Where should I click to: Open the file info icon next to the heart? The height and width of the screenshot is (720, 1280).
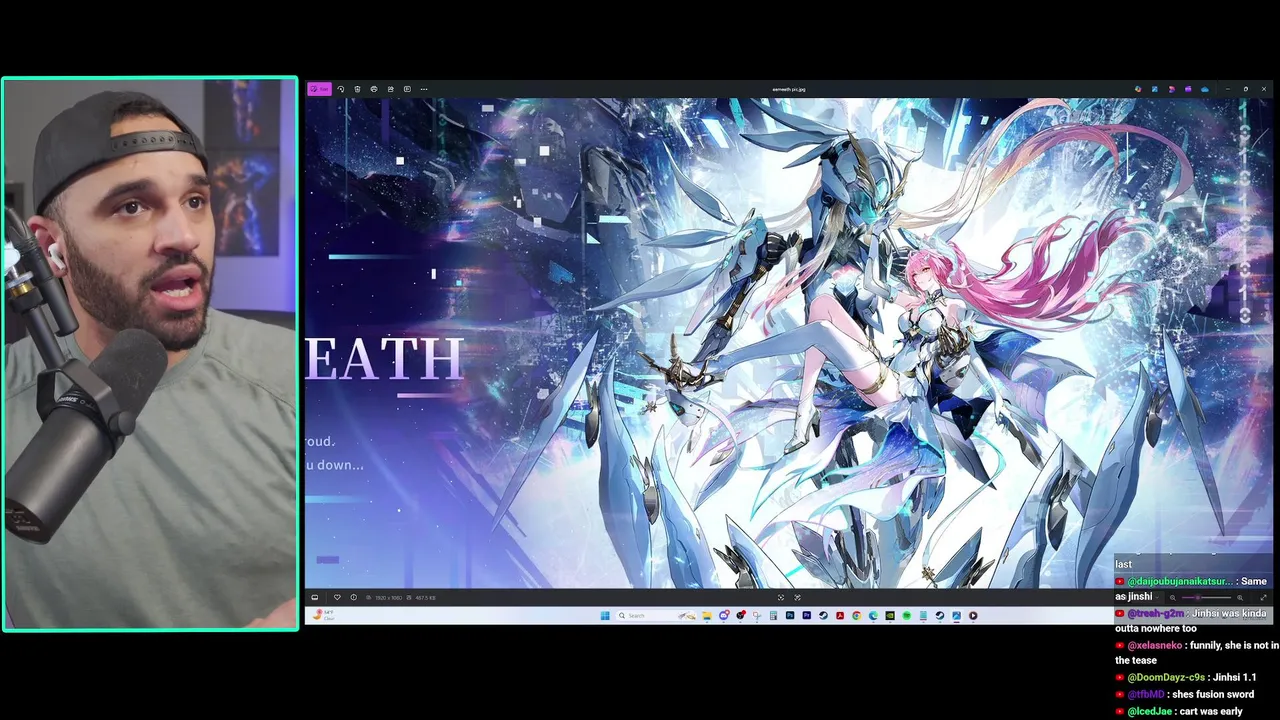pos(353,598)
